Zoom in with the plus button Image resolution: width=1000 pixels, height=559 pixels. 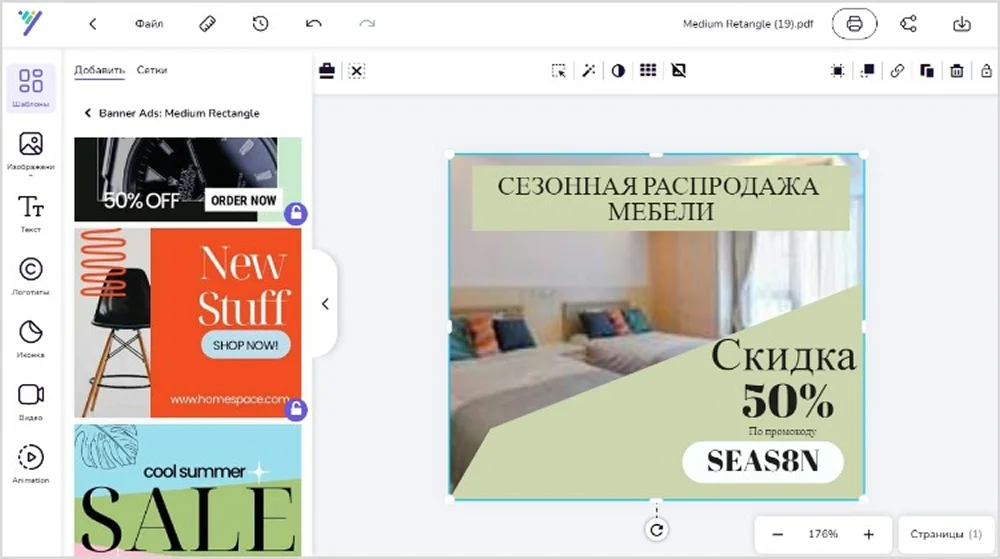[x=868, y=534]
